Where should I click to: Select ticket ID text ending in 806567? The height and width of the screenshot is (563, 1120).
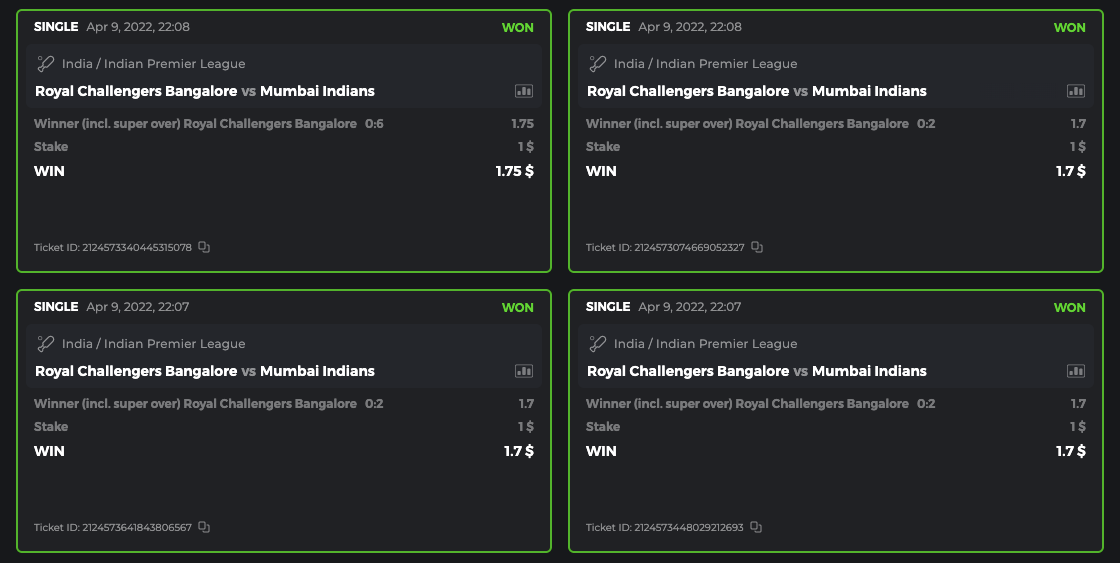113,527
